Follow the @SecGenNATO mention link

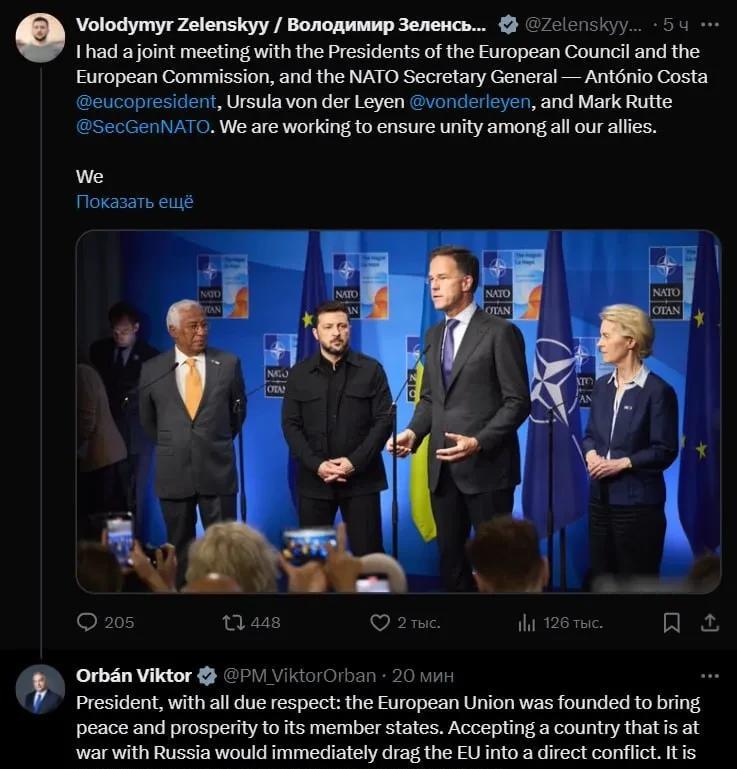[143, 127]
